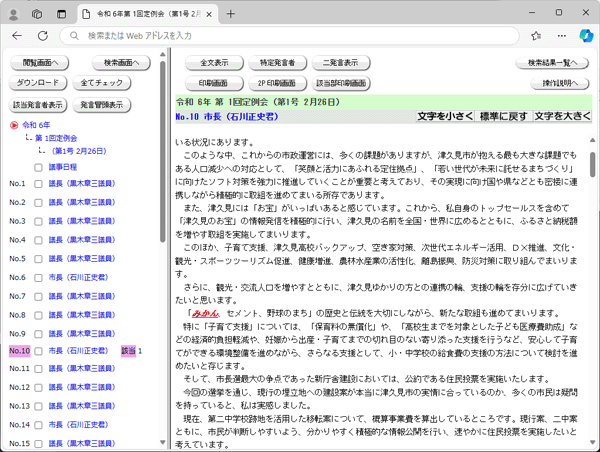Check the No.2 speaker checkbox

[x=38, y=203]
